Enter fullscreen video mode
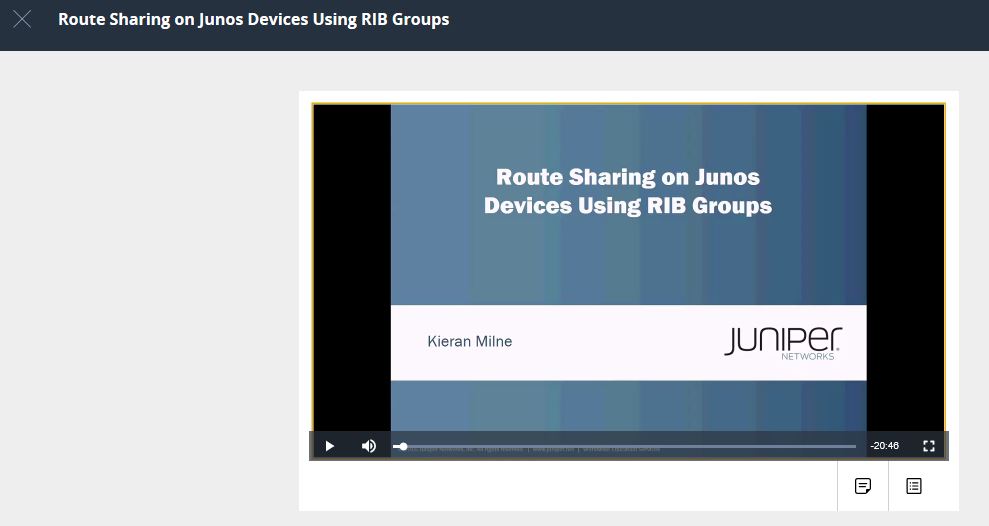The width and height of the screenshot is (989, 526). (928, 446)
